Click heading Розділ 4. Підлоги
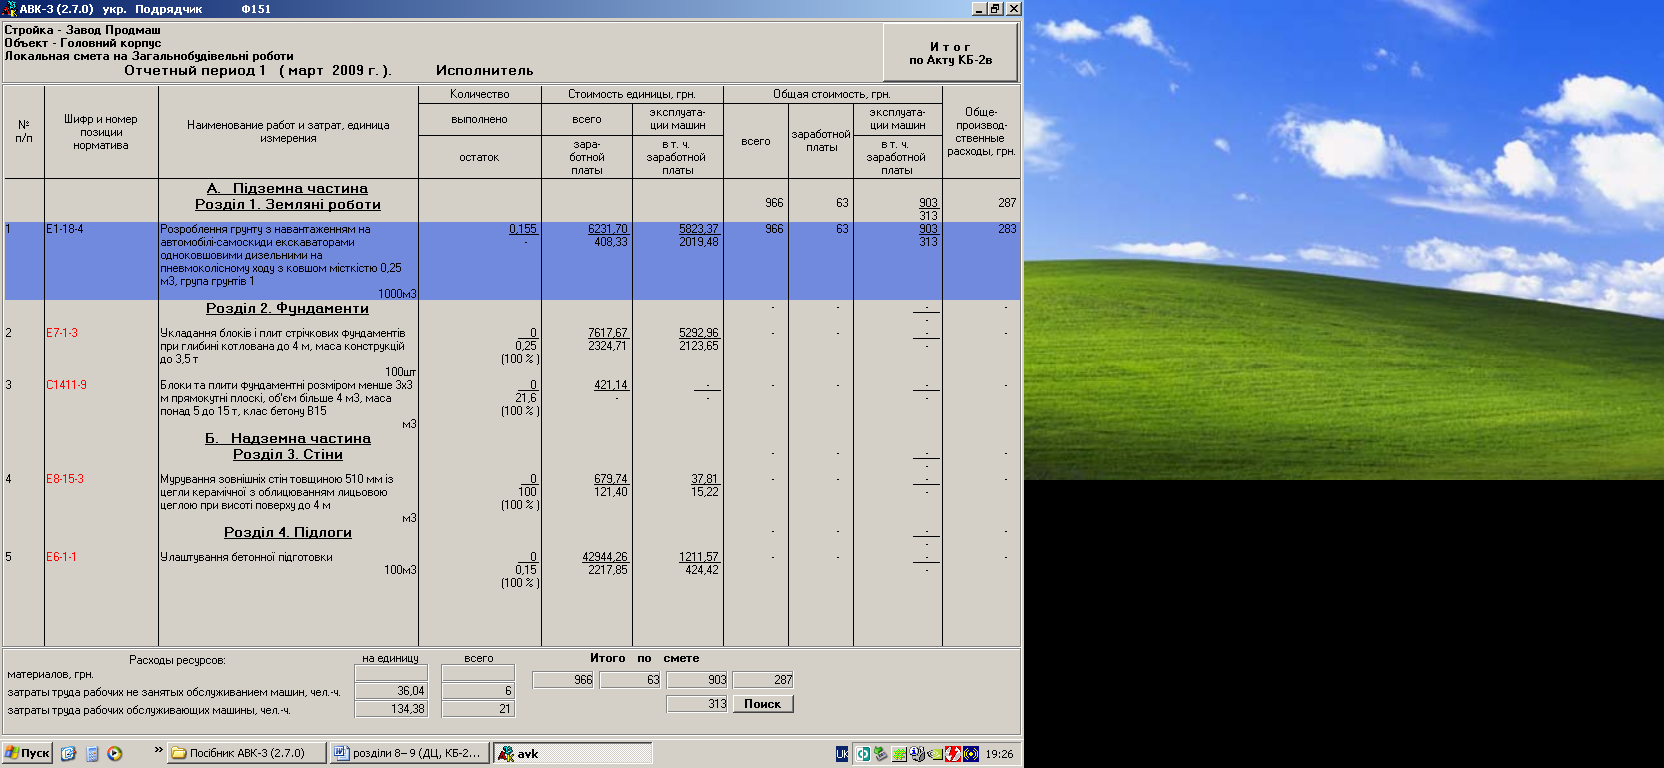This screenshot has height=768, width=1664. pyautogui.click(x=288, y=532)
